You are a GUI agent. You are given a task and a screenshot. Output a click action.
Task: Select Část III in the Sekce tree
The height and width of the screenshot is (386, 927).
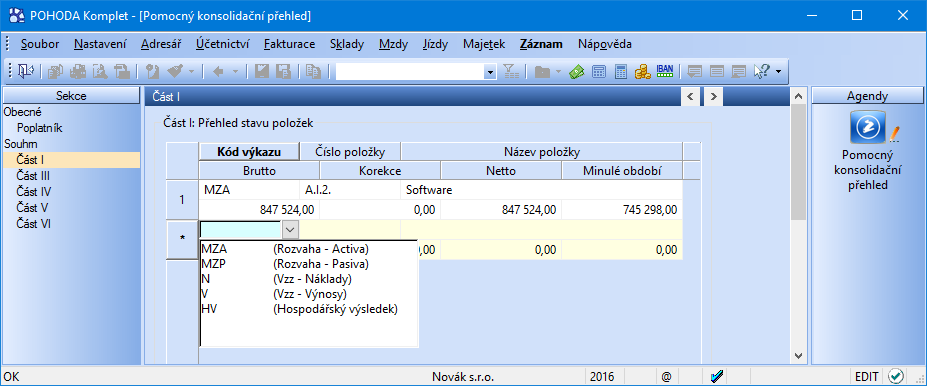tap(33, 176)
